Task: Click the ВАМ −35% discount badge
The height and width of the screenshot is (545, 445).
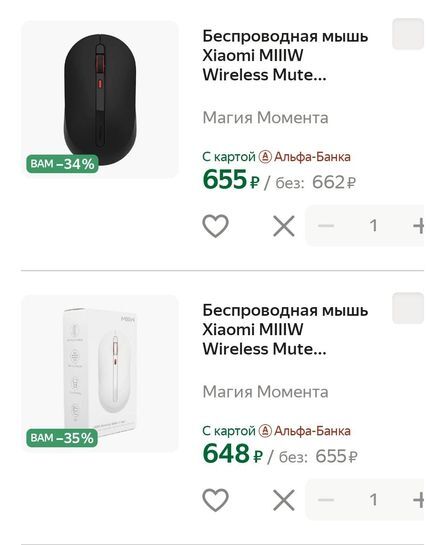Action: [62, 438]
